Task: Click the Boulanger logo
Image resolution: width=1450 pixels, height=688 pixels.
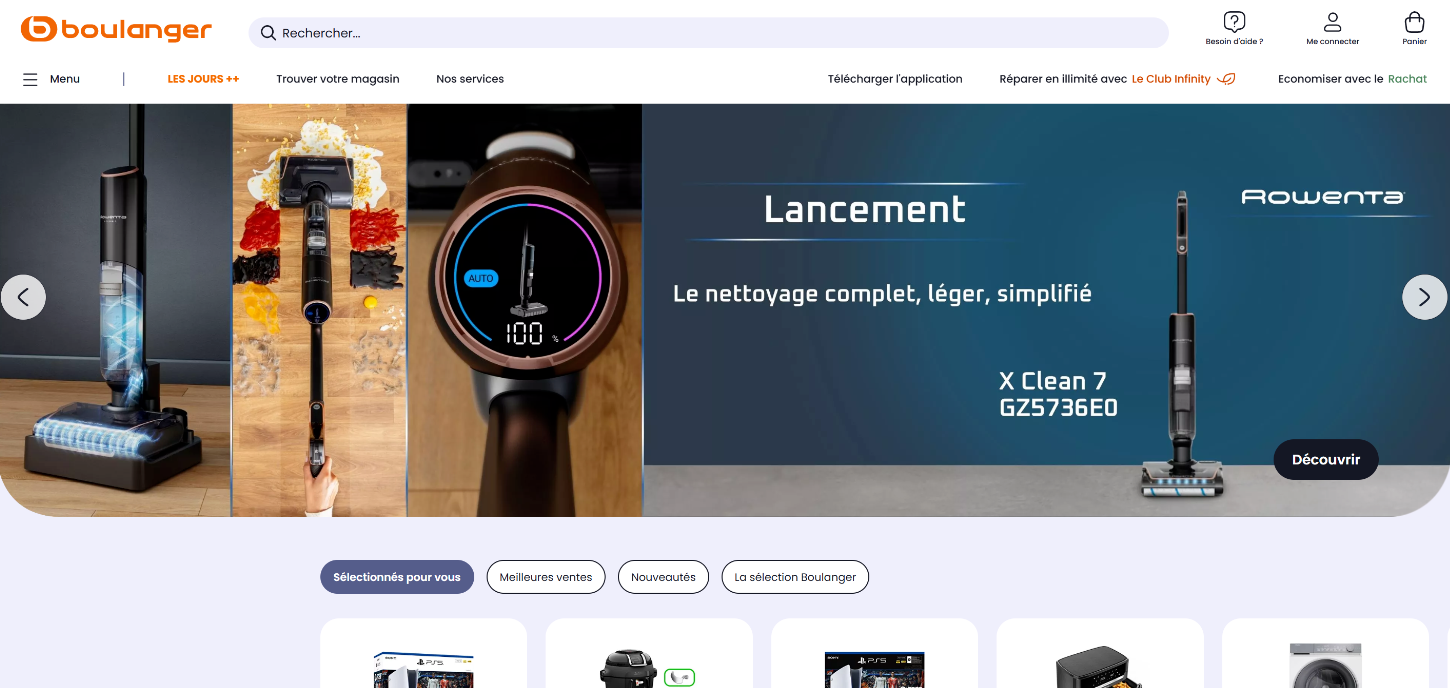Action: point(116,30)
